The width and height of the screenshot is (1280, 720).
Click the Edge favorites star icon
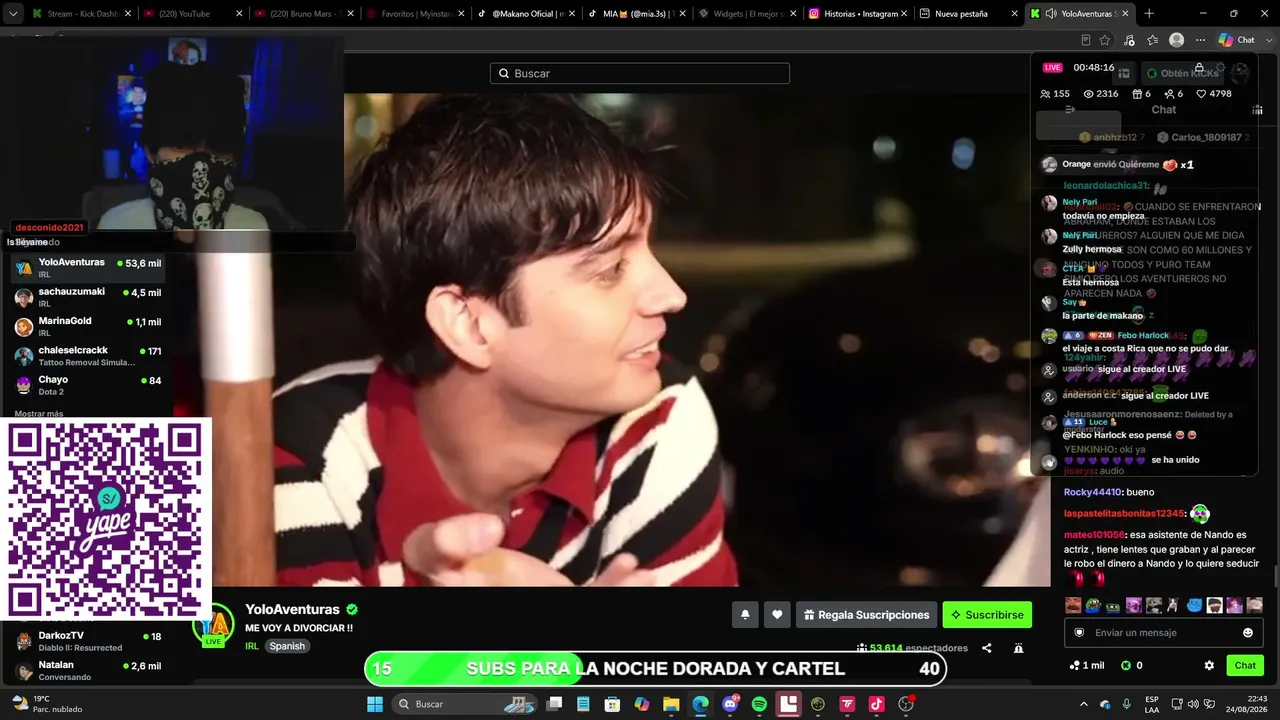tap(1105, 40)
